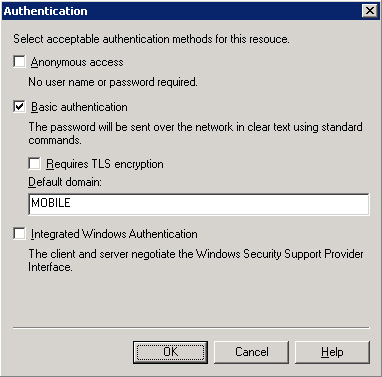382x377 pixels.
Task: Click the 'Basic authentication' label text
Action: (x=79, y=107)
